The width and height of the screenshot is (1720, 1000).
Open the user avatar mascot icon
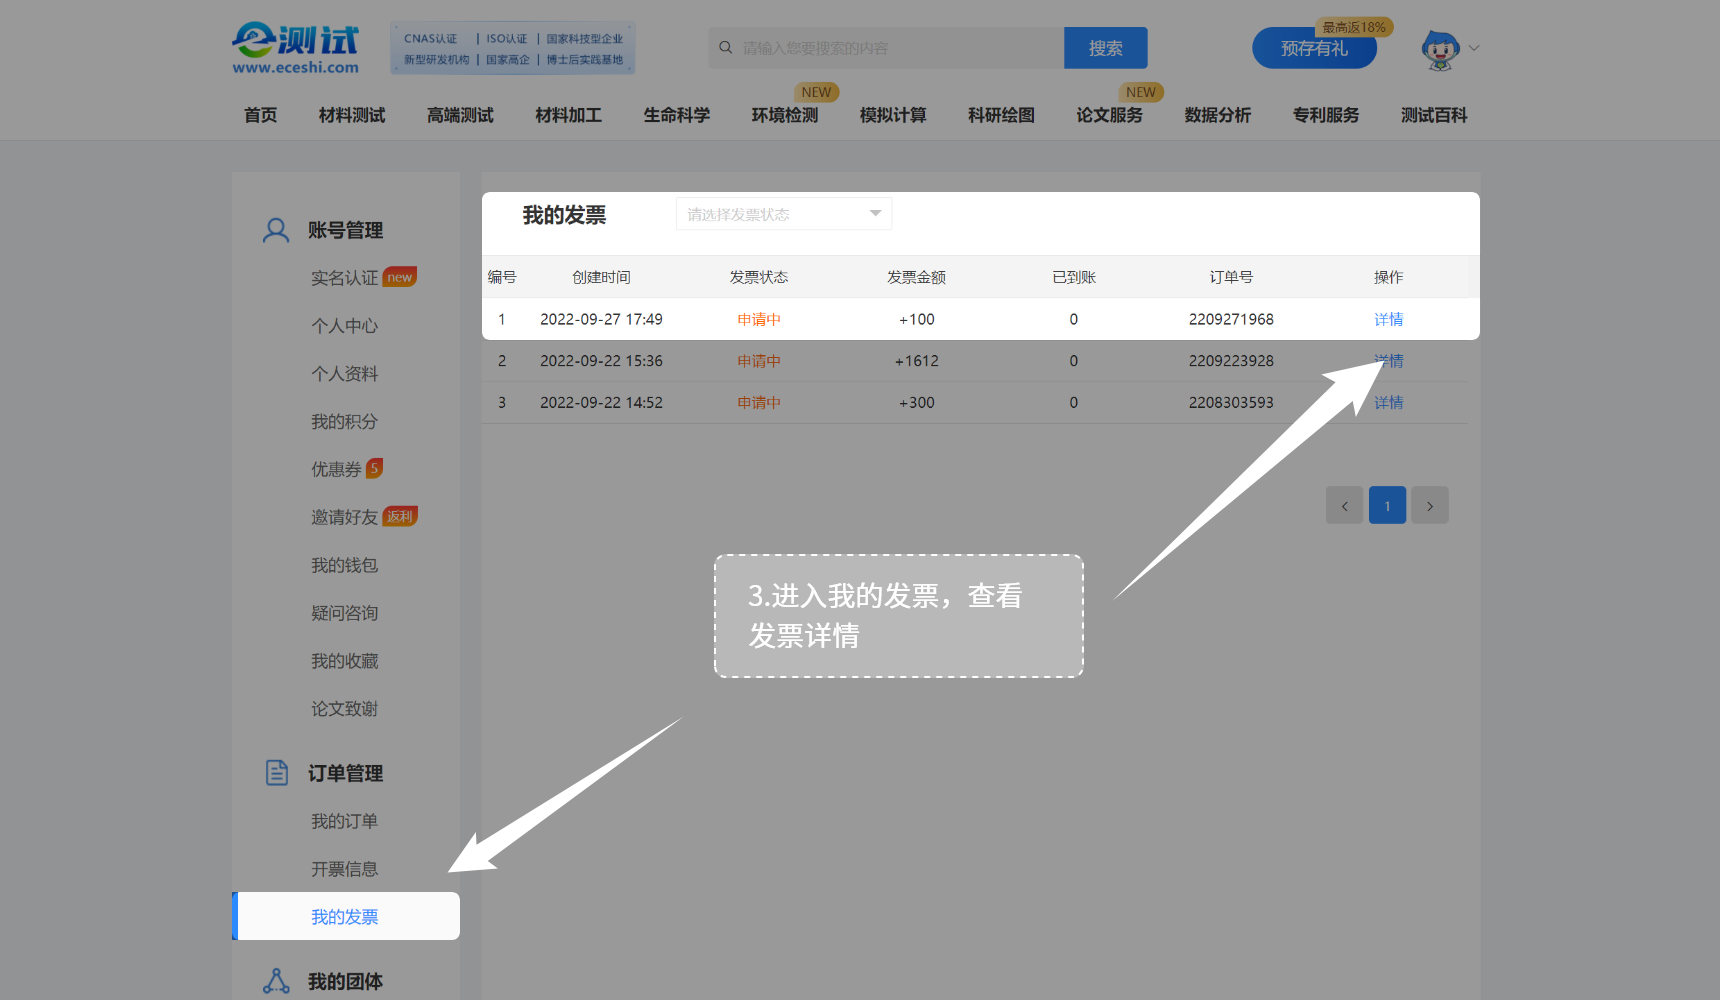1440,49
